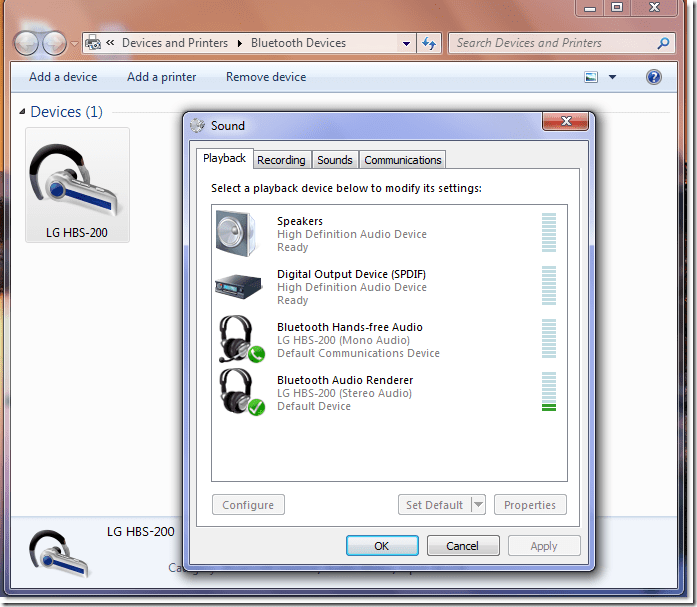Click Cancel in the Sound dialog
The width and height of the screenshot is (697, 607).
pyautogui.click(x=462, y=546)
